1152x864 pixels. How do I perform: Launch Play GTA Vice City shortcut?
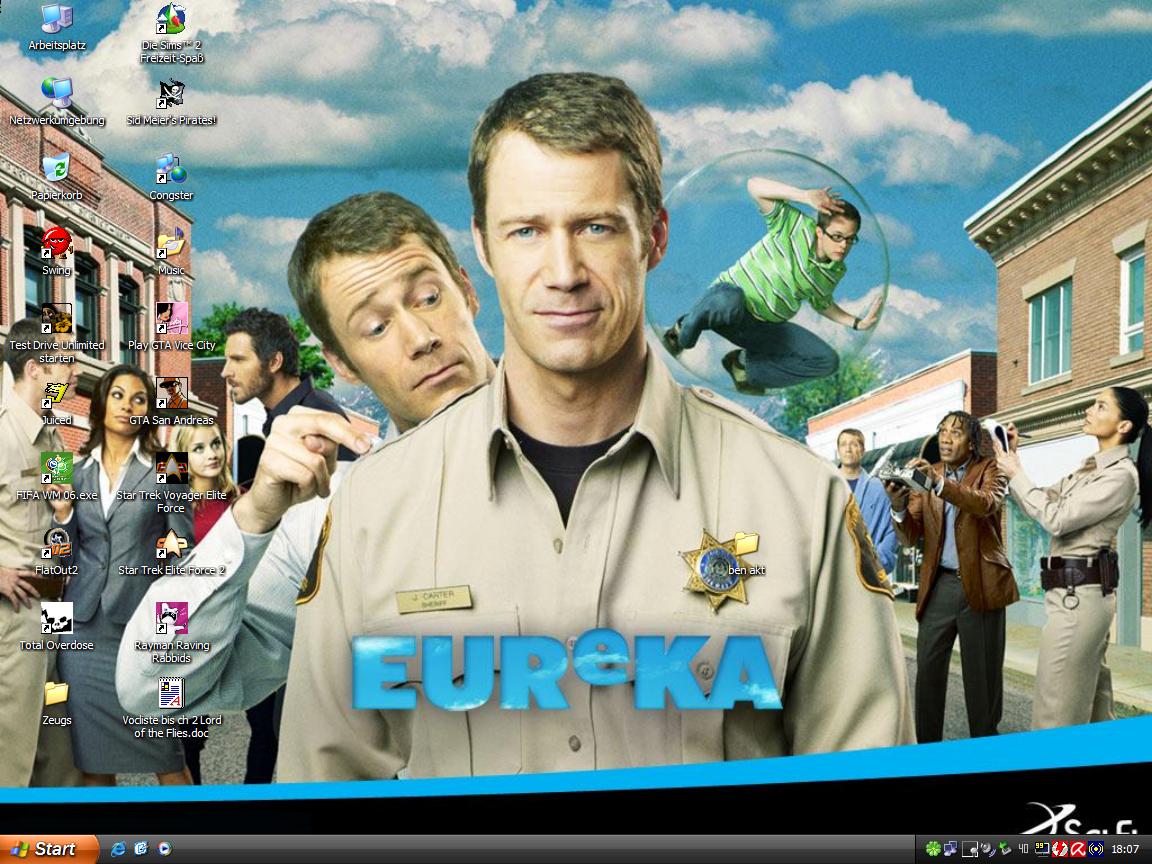pos(171,319)
